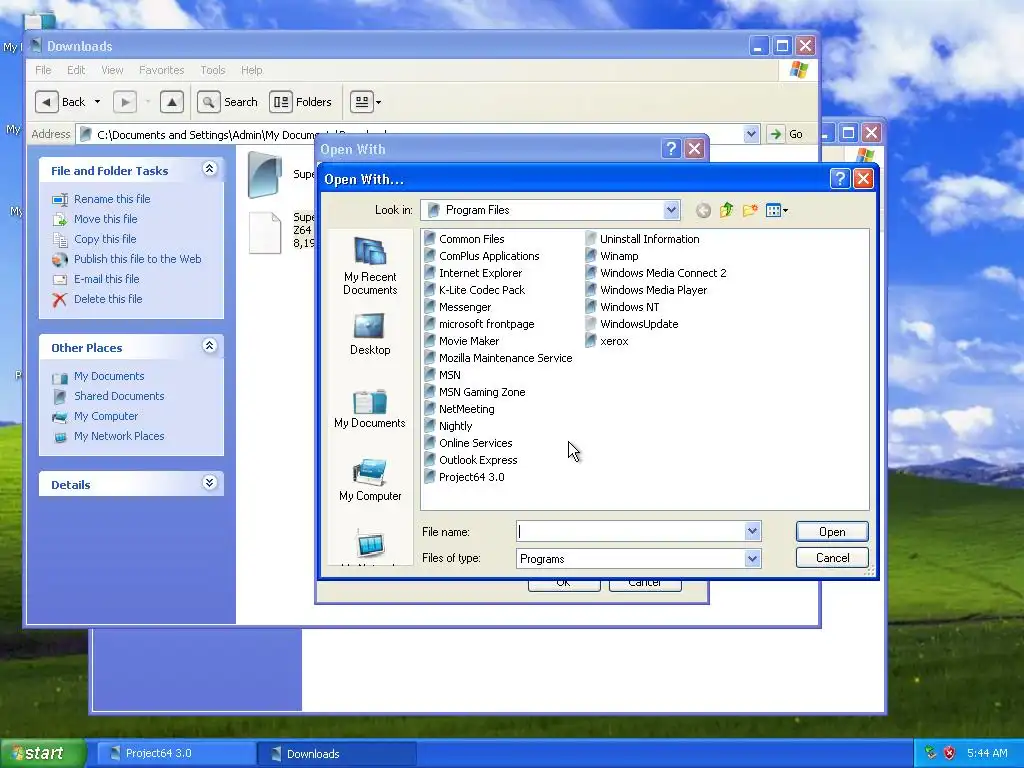The height and width of the screenshot is (768, 1024).
Task: Collapse the Other Places panel
Action: click(209, 346)
